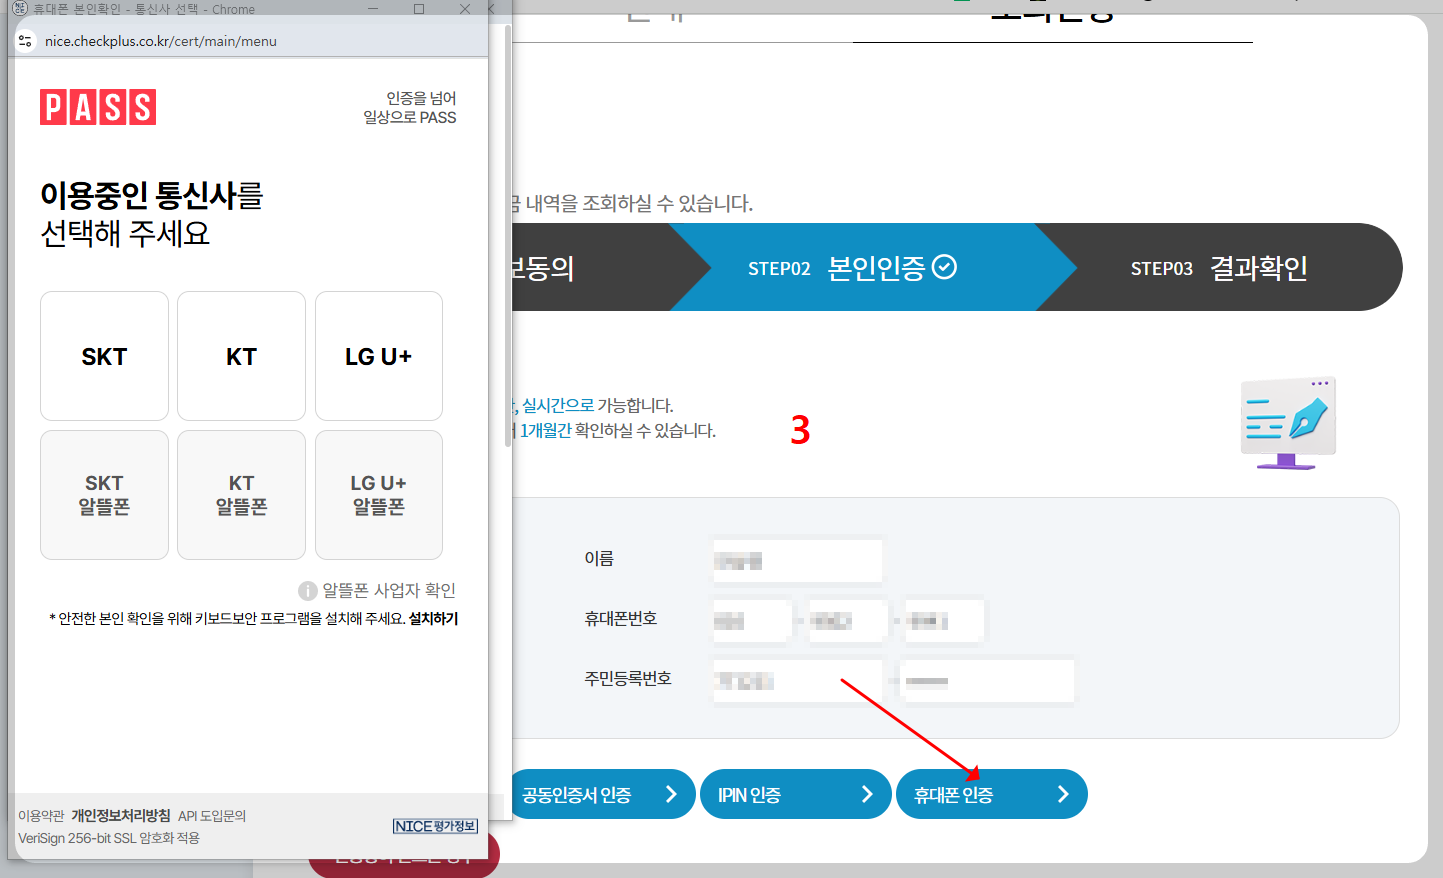Open the 개인정보처리방침 link
Viewport: 1443px width, 878px height.
pos(121,816)
